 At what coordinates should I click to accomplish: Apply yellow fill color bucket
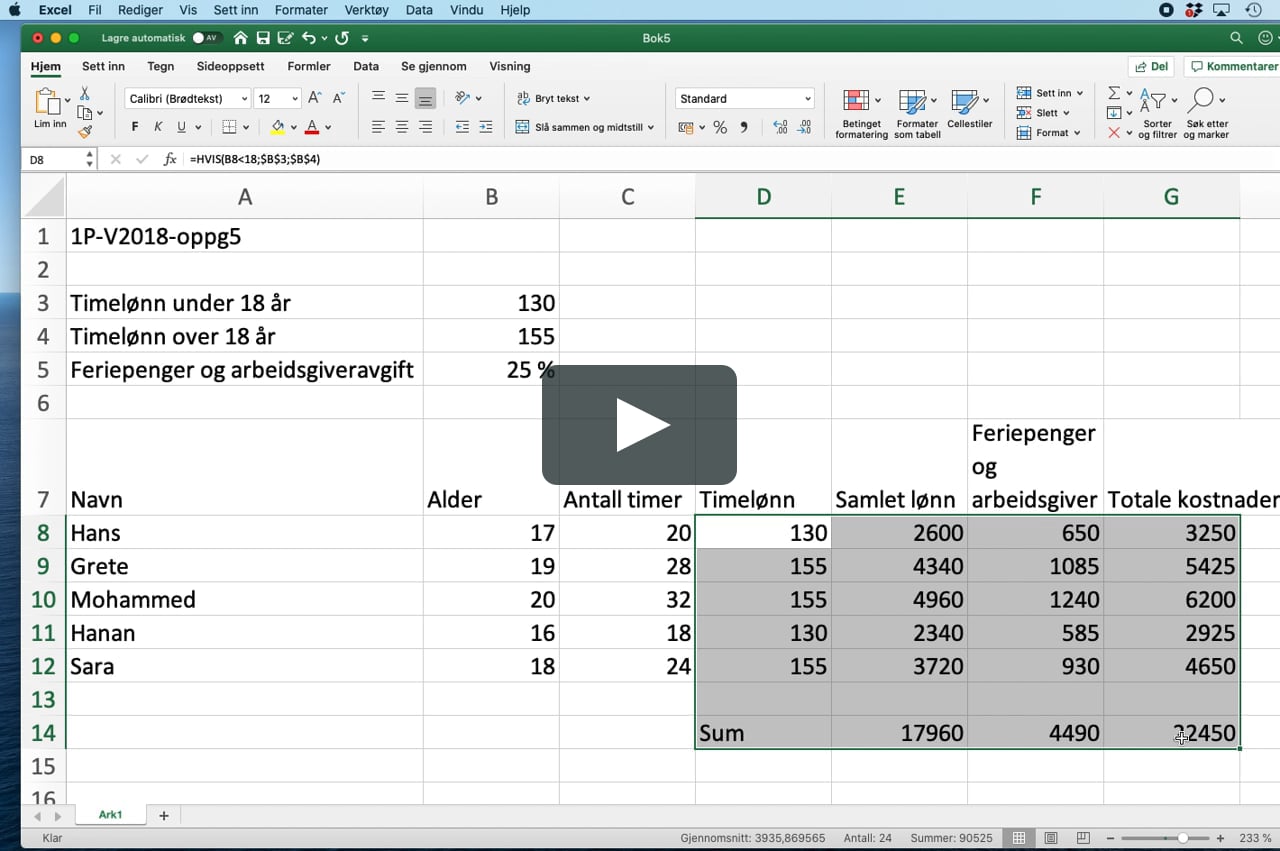(278, 127)
